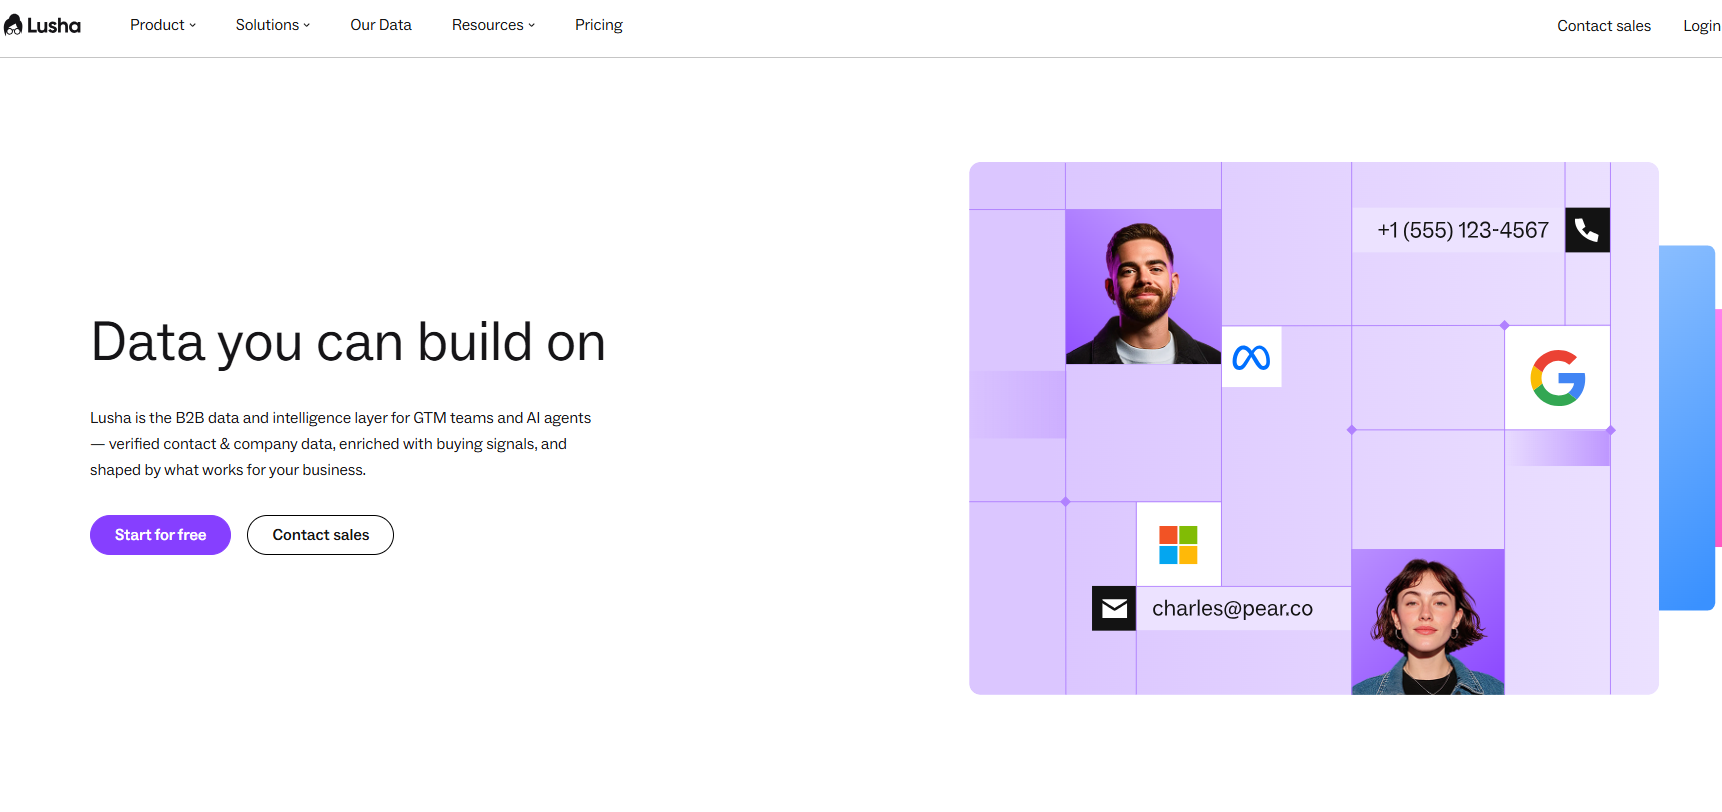Click the Meta infinity logo tile
Viewport: 1722px width, 812px height.
pos(1251,357)
